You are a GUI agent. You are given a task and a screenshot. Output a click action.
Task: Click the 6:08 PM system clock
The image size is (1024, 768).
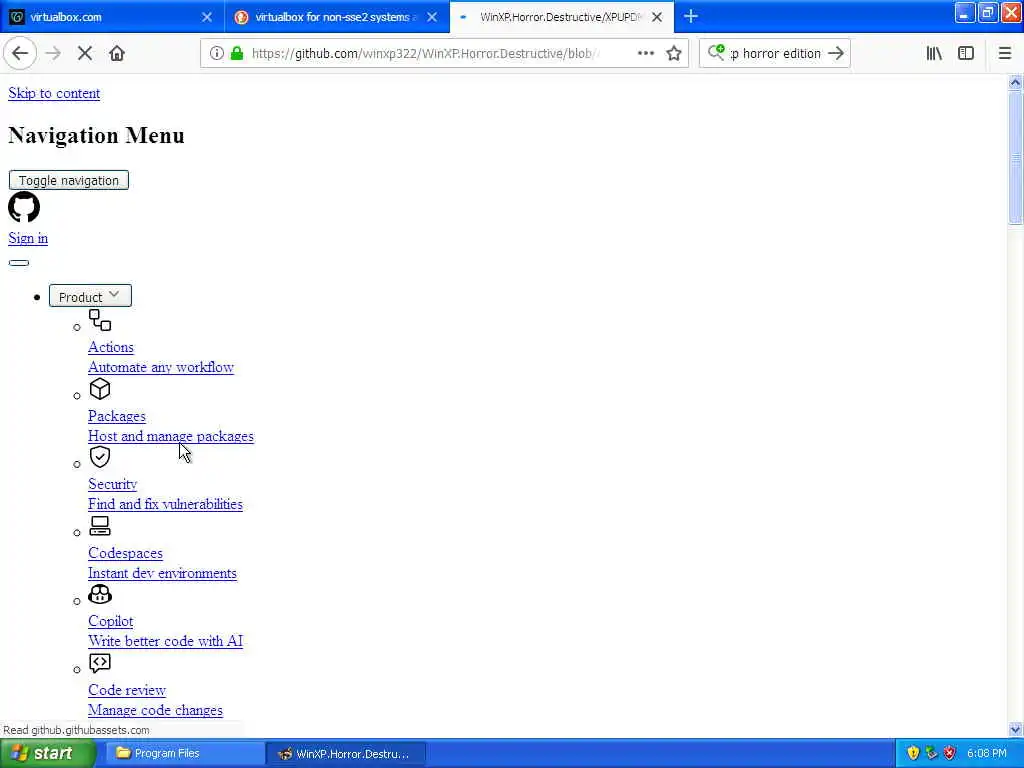(987, 754)
